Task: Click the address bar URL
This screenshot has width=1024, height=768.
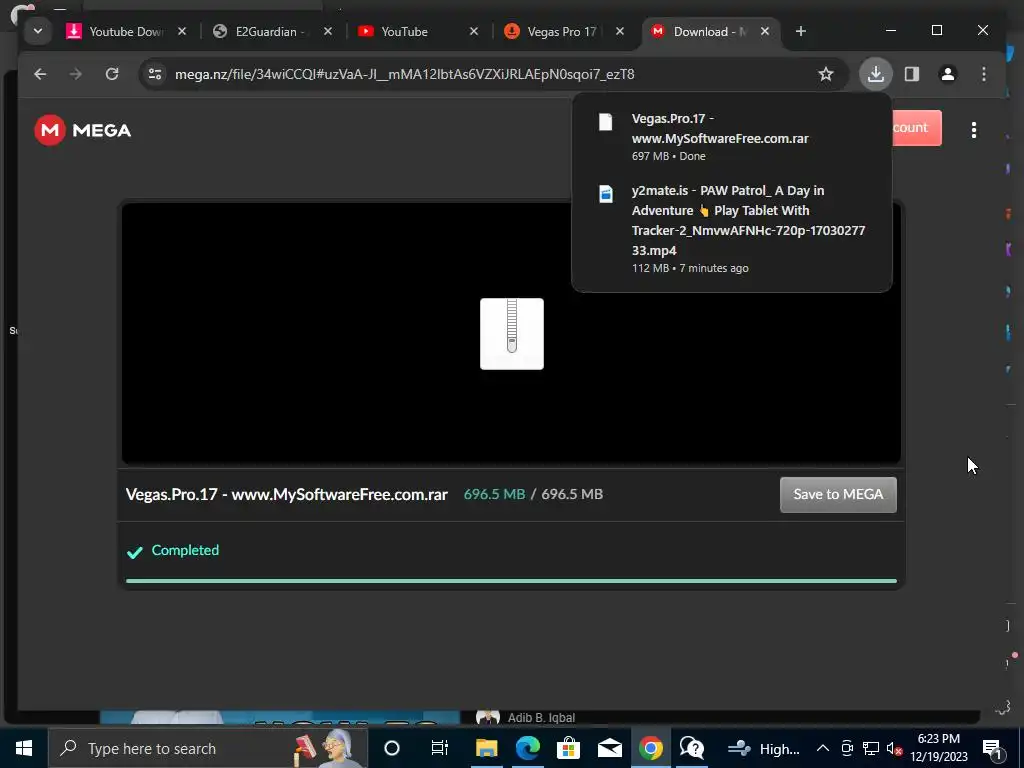Action: [x=404, y=74]
